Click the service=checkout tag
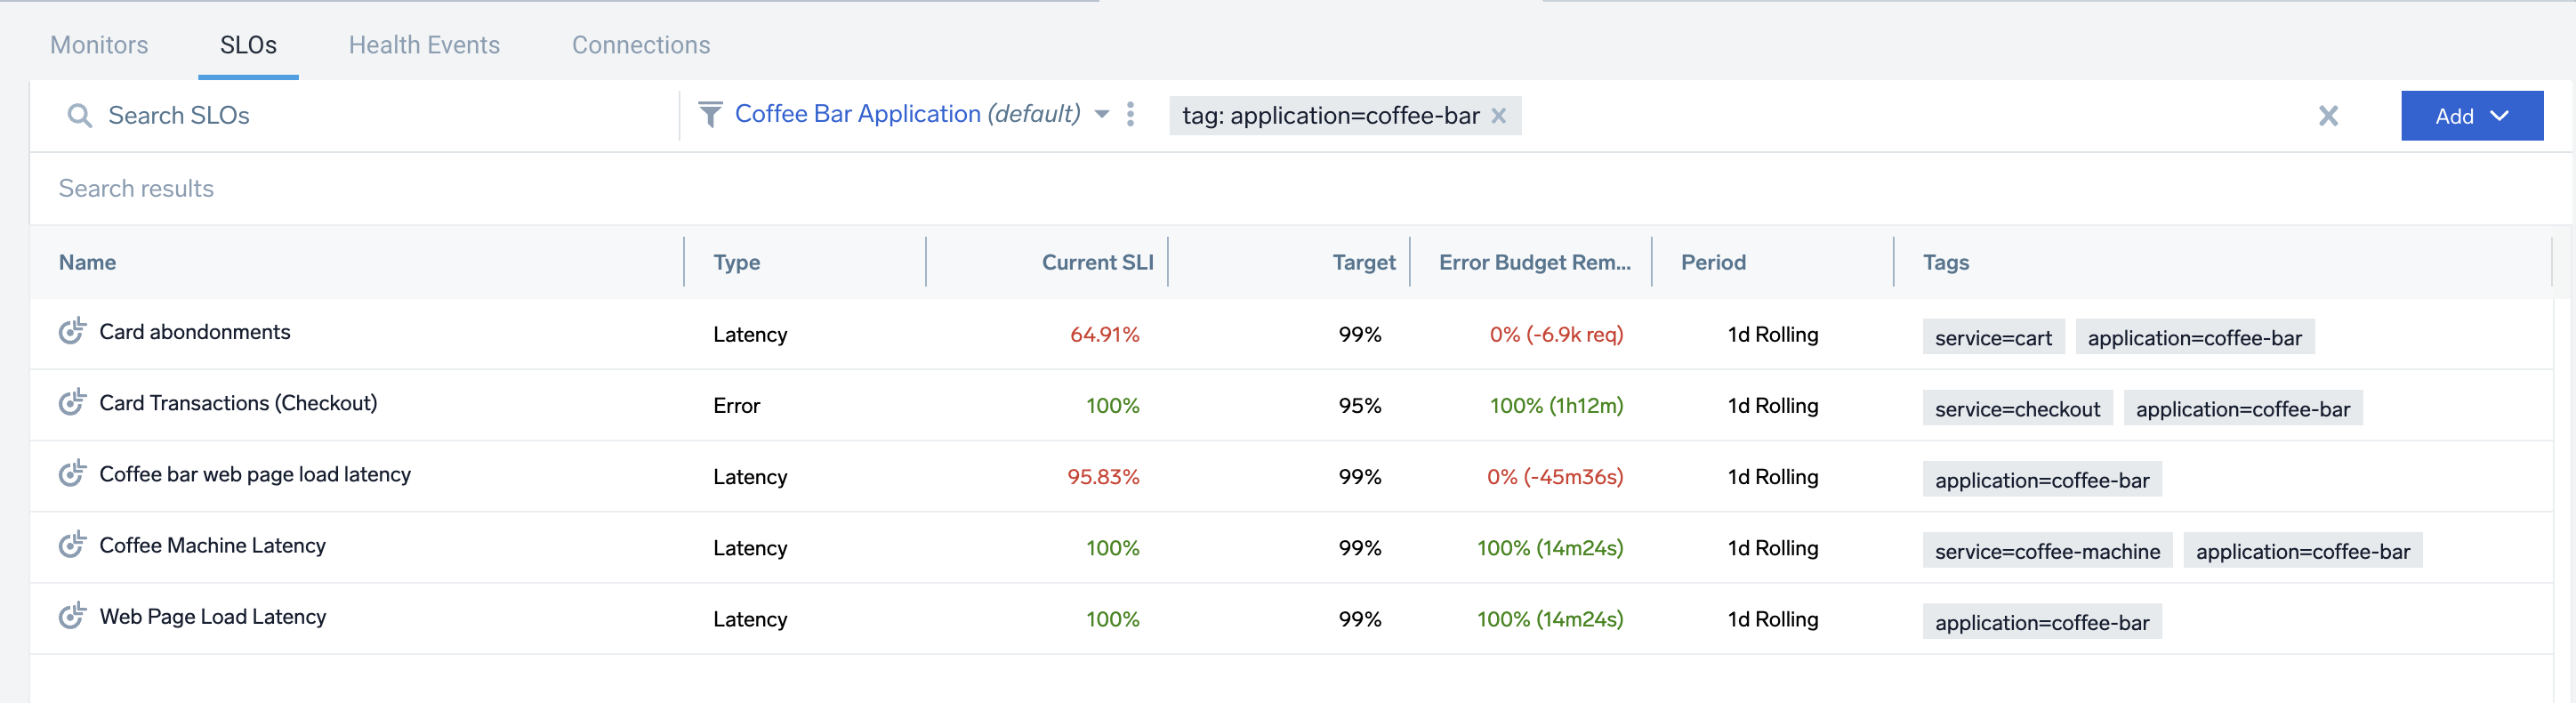This screenshot has width=2576, height=703. (x=2017, y=409)
